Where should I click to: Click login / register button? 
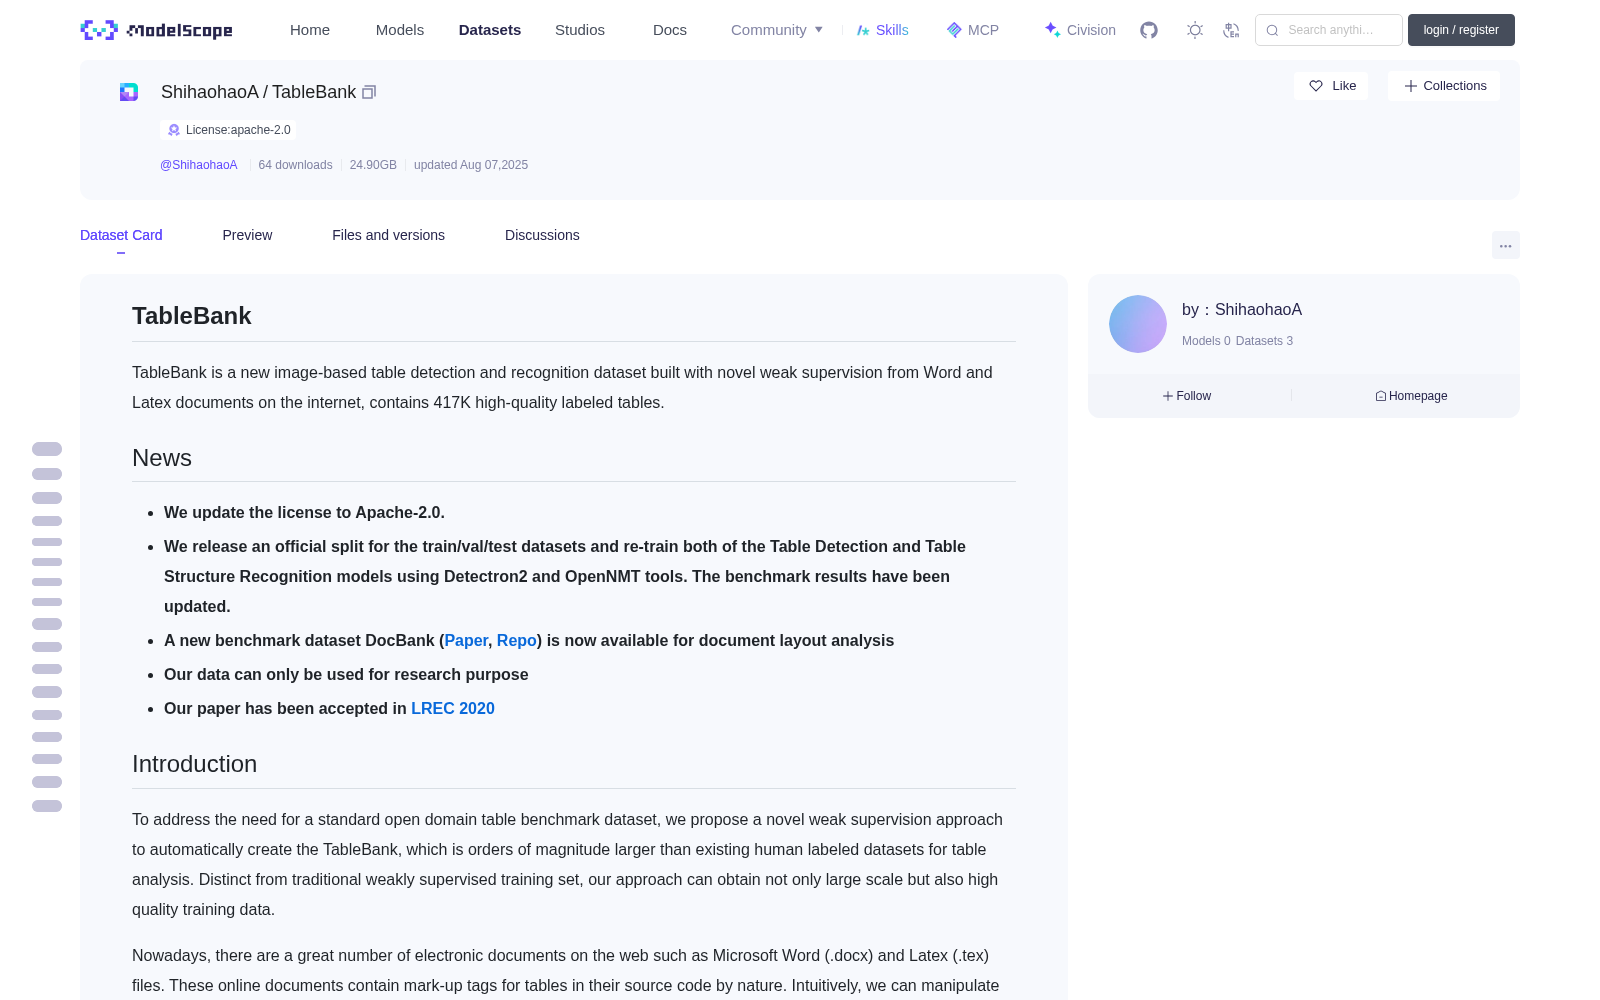(x=1461, y=30)
